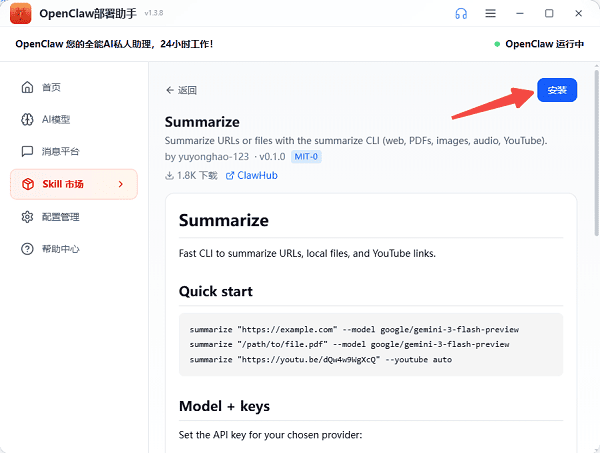
Task: Click the vertical scrollbar thumb
Action: coord(597,153)
